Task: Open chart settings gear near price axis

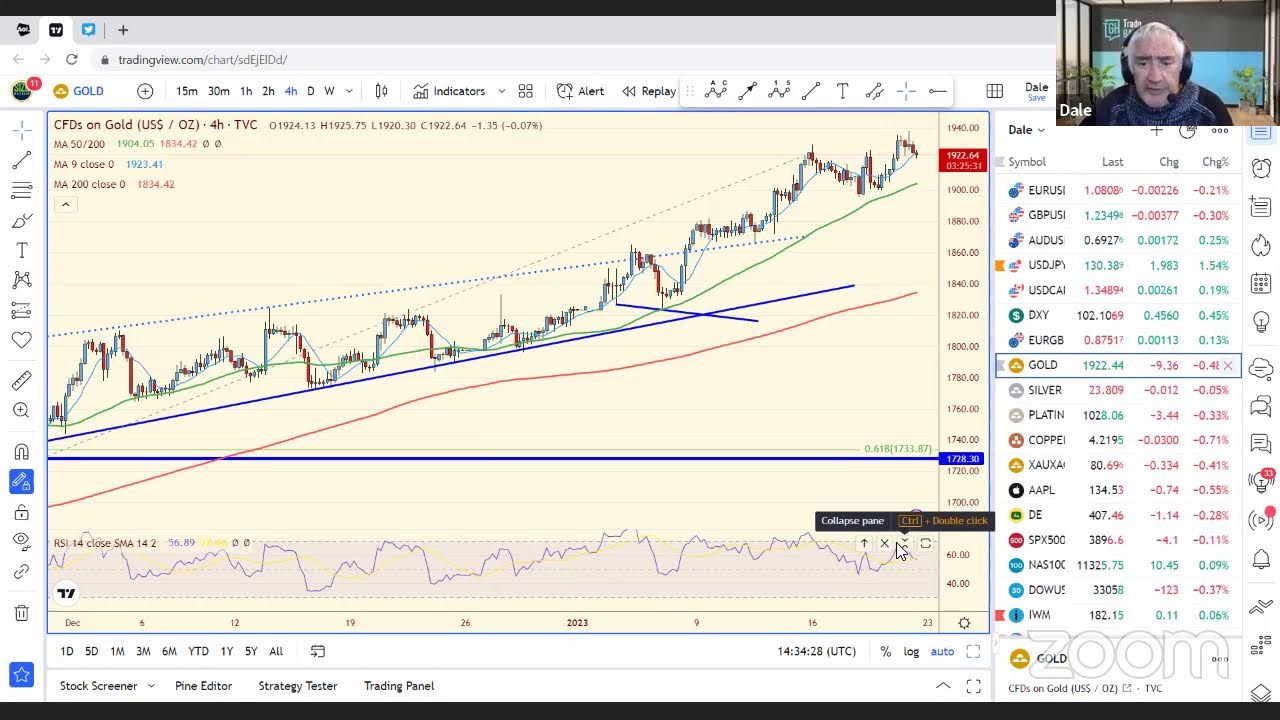Action: point(964,622)
